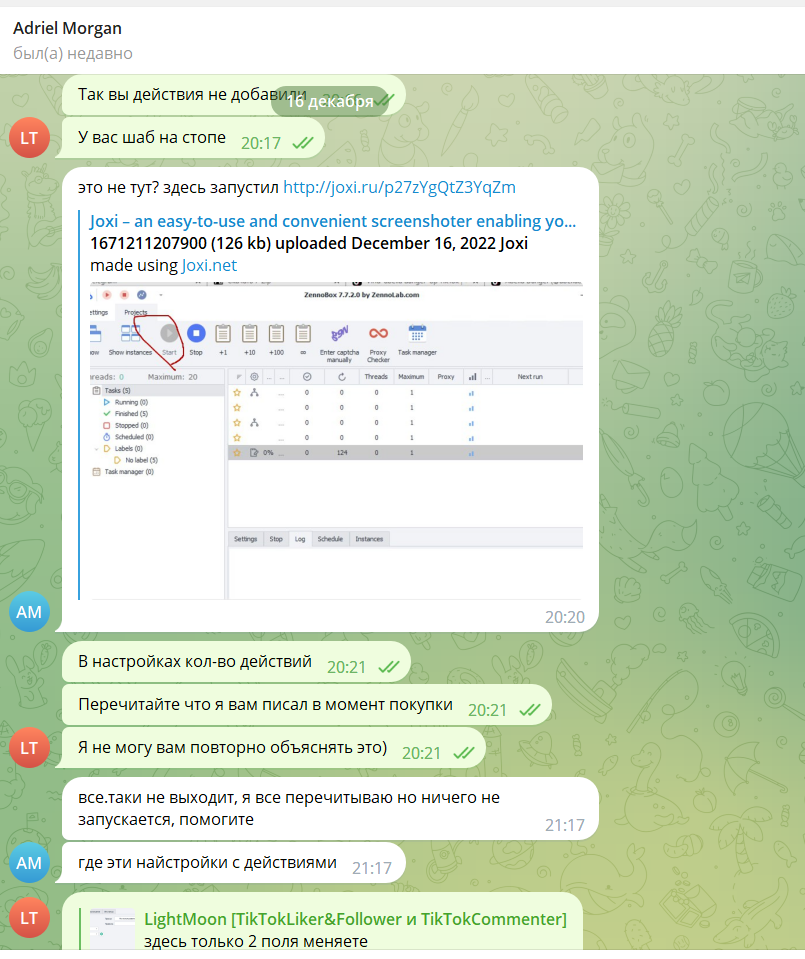
Task: Select message "все.таки не выходит"
Action: pyautogui.click(x=330, y=809)
